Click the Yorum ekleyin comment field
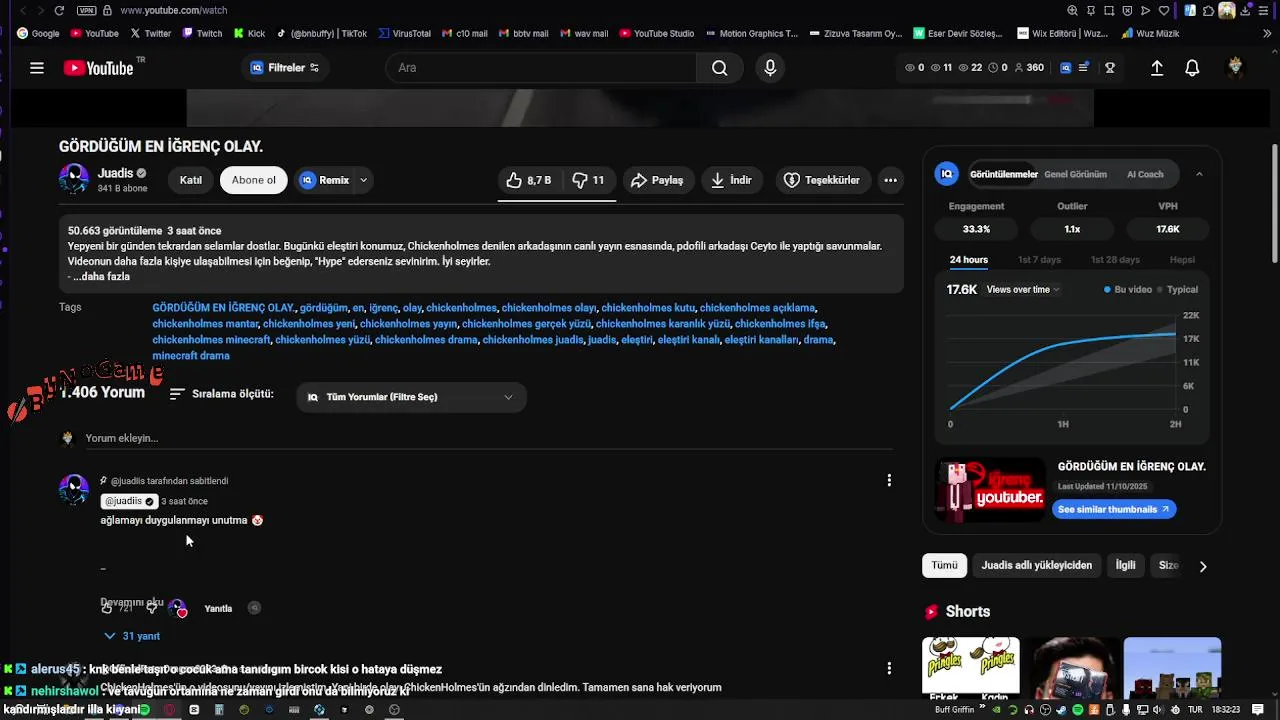The image size is (1280, 720). [x=488, y=438]
